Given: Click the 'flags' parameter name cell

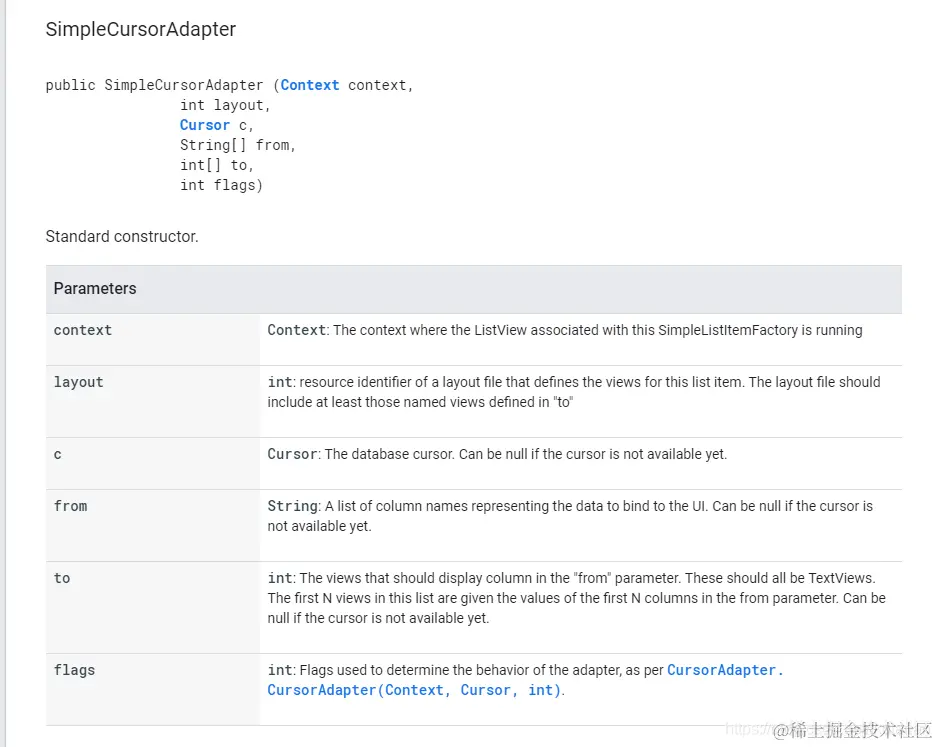Looking at the screenshot, I should [x=75, y=670].
